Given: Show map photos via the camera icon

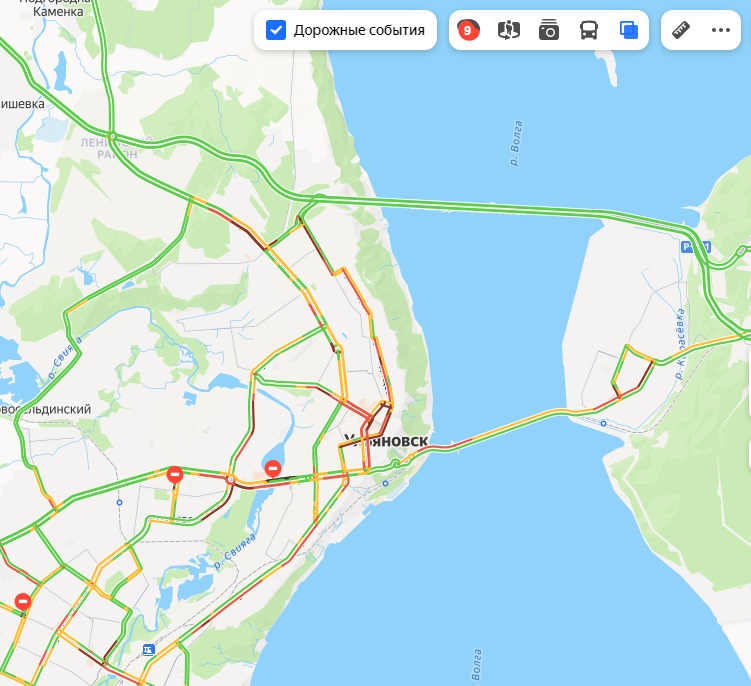Looking at the screenshot, I should pos(548,30).
